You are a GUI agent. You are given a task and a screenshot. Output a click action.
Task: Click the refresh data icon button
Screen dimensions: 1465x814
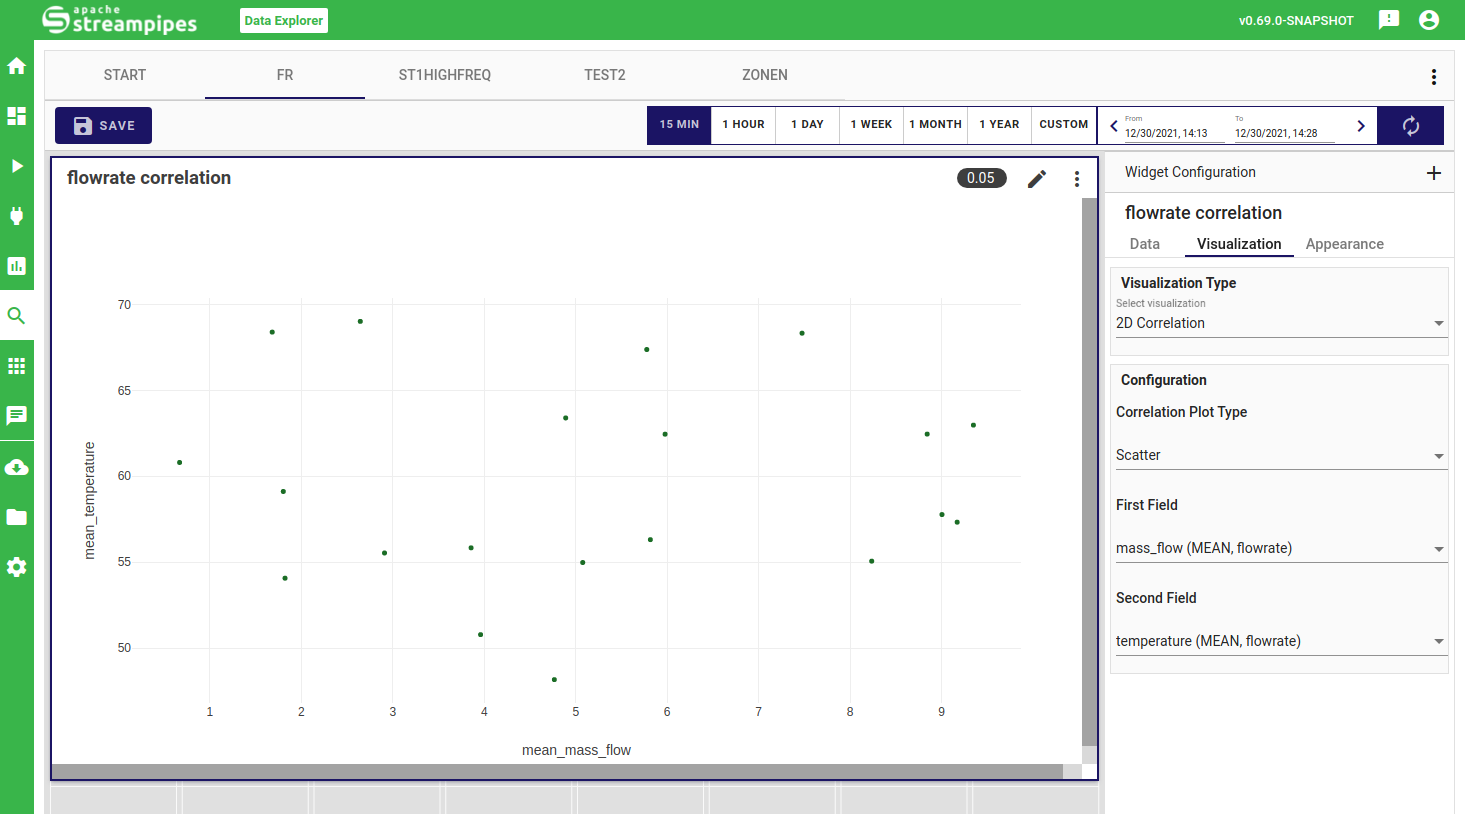click(1410, 126)
